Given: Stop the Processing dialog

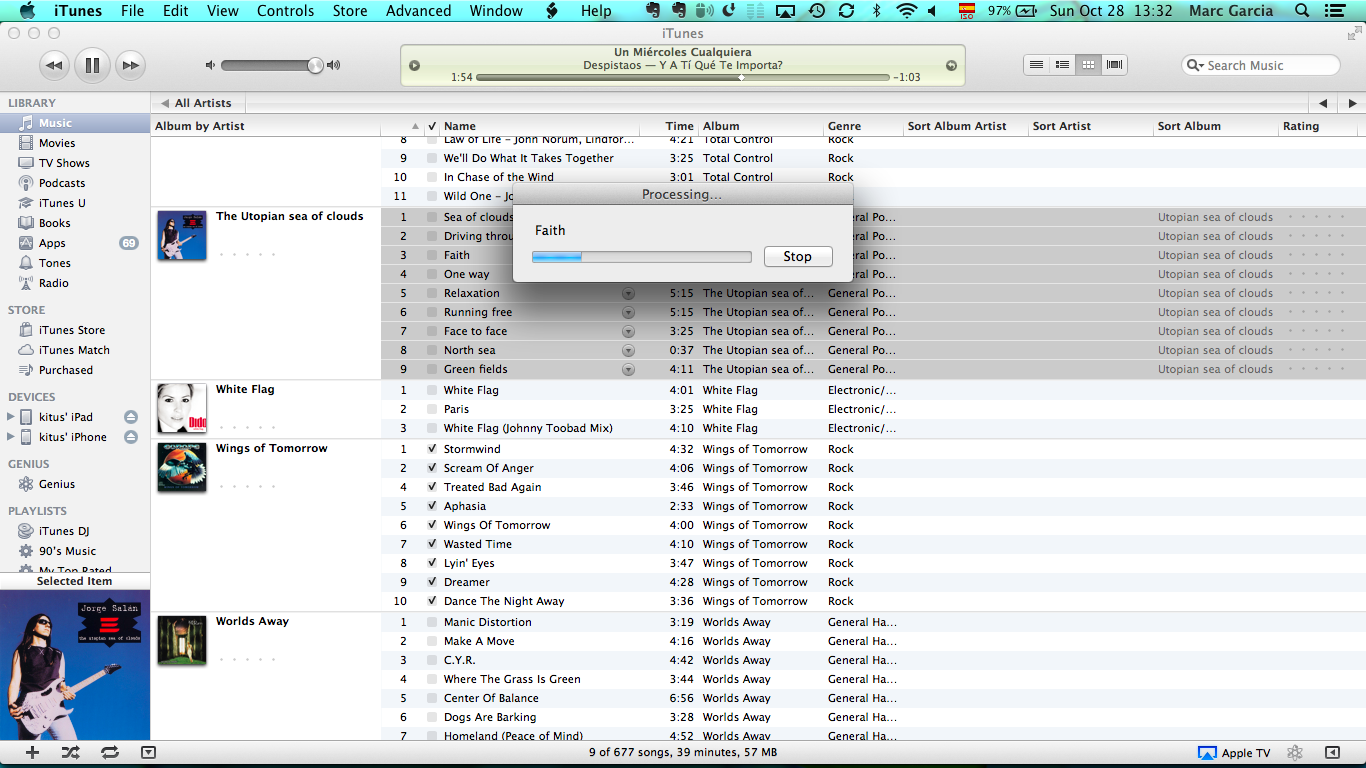Looking at the screenshot, I should click(797, 256).
